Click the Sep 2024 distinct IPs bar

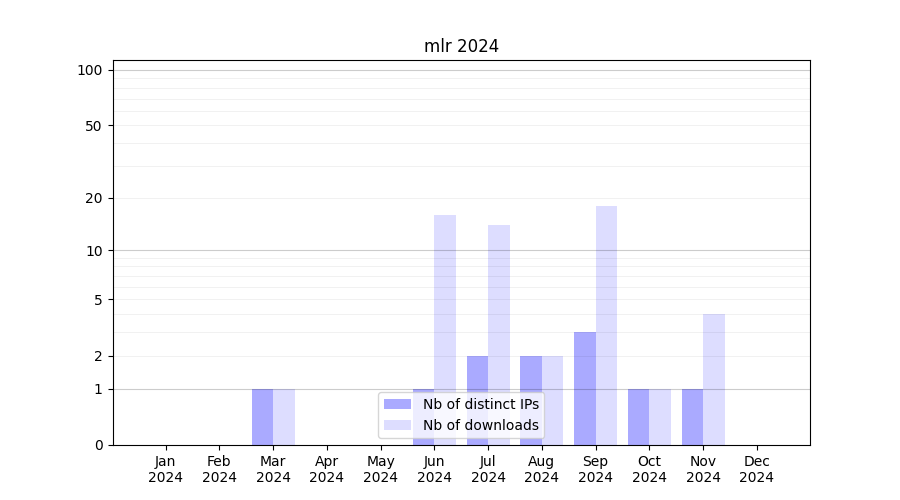[x=585, y=388]
